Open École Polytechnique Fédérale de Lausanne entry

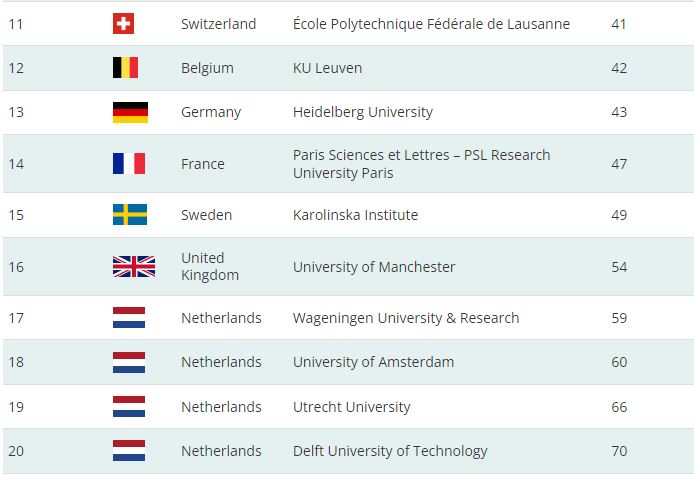click(x=431, y=23)
